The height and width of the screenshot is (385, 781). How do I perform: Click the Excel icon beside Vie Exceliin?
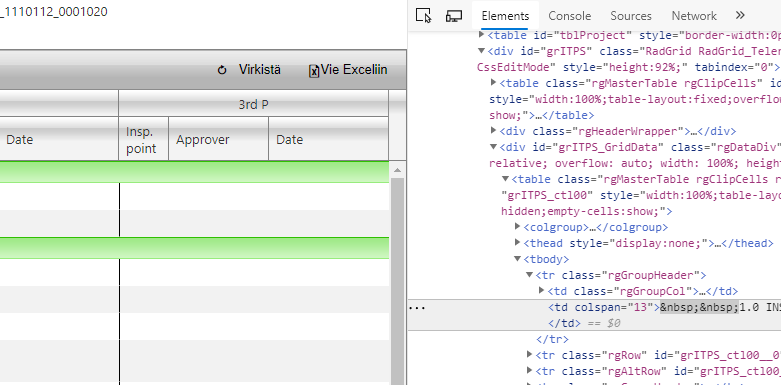point(314,71)
